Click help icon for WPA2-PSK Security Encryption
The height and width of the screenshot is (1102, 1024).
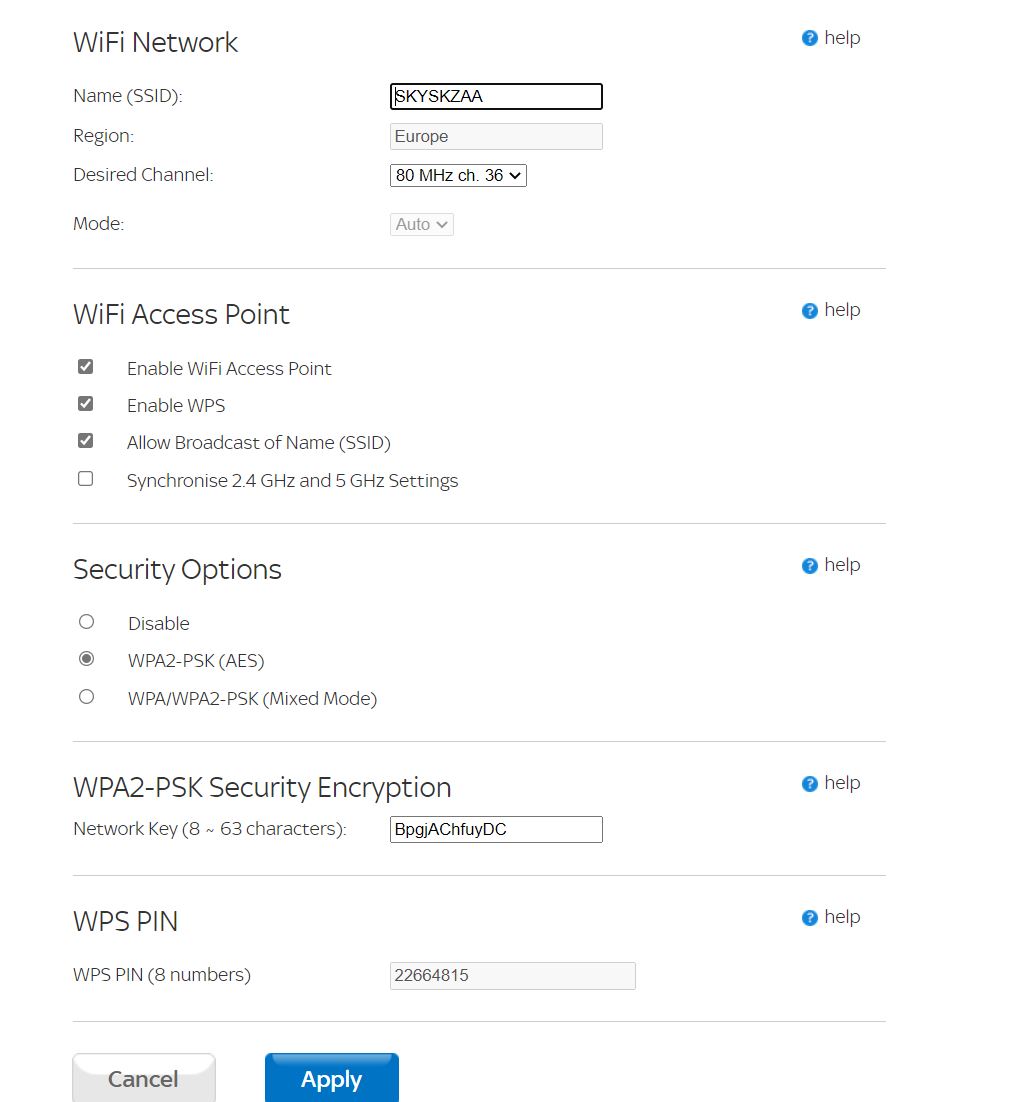[810, 784]
